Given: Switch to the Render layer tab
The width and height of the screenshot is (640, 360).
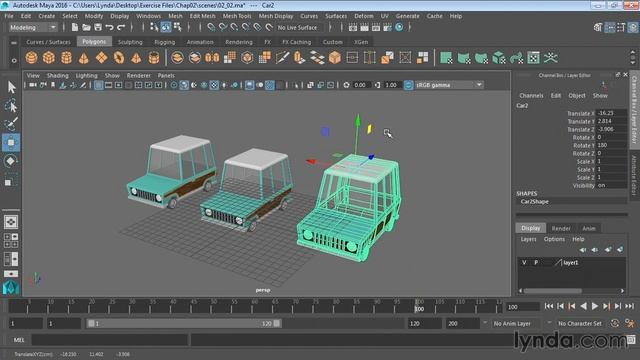Looking at the screenshot, I should tap(561, 228).
